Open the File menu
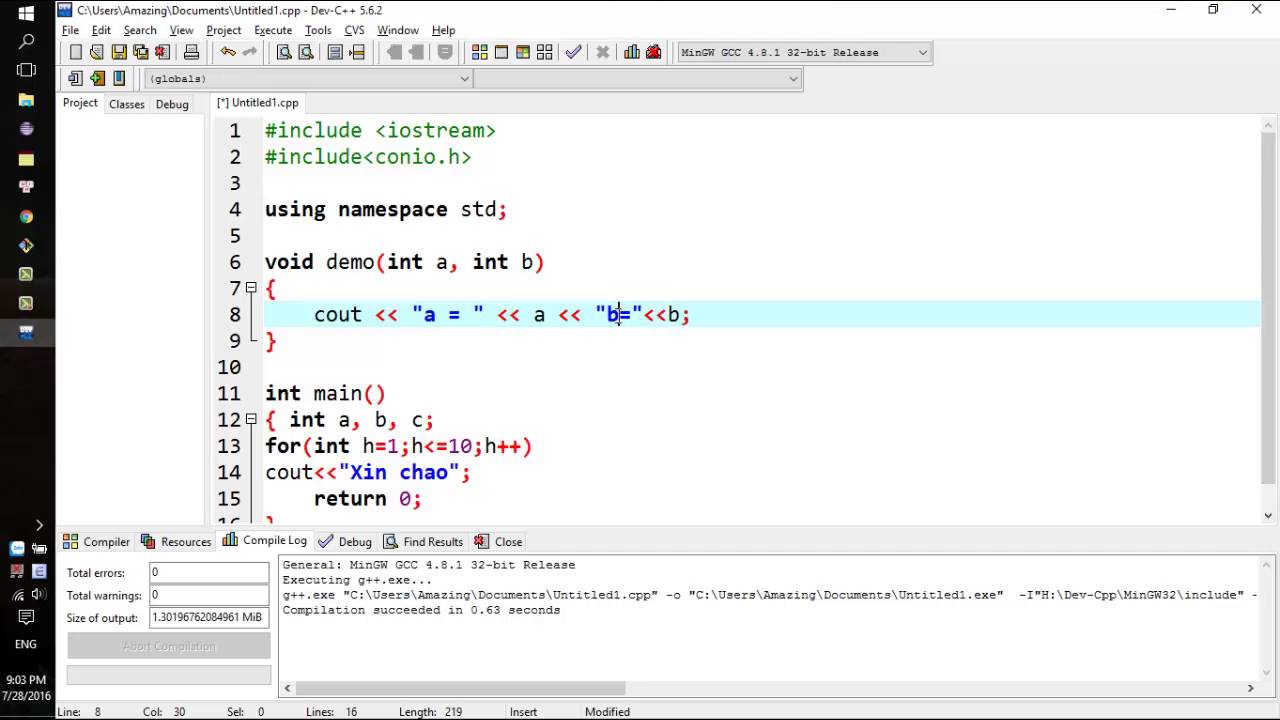The image size is (1280, 720). [x=70, y=30]
